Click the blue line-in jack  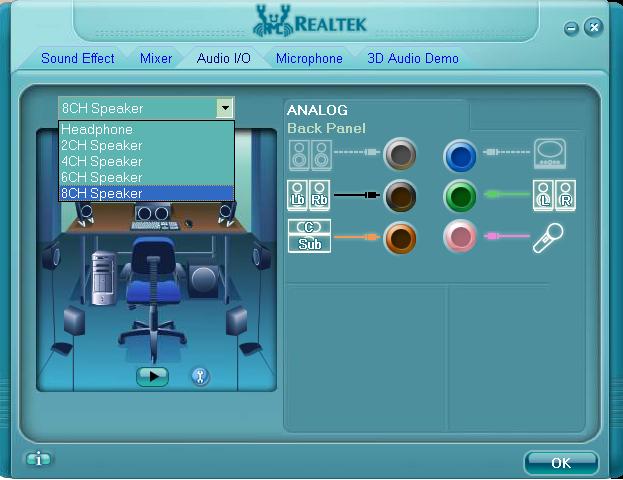(460, 154)
